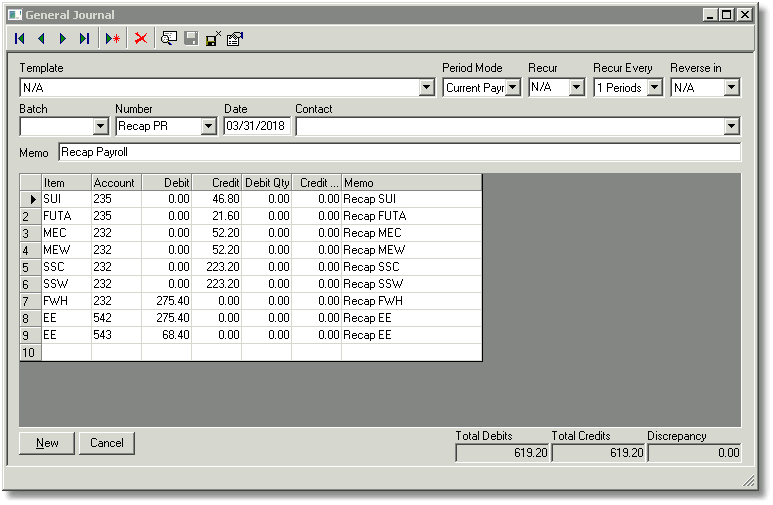Click the Cancel button

pyautogui.click(x=106, y=443)
